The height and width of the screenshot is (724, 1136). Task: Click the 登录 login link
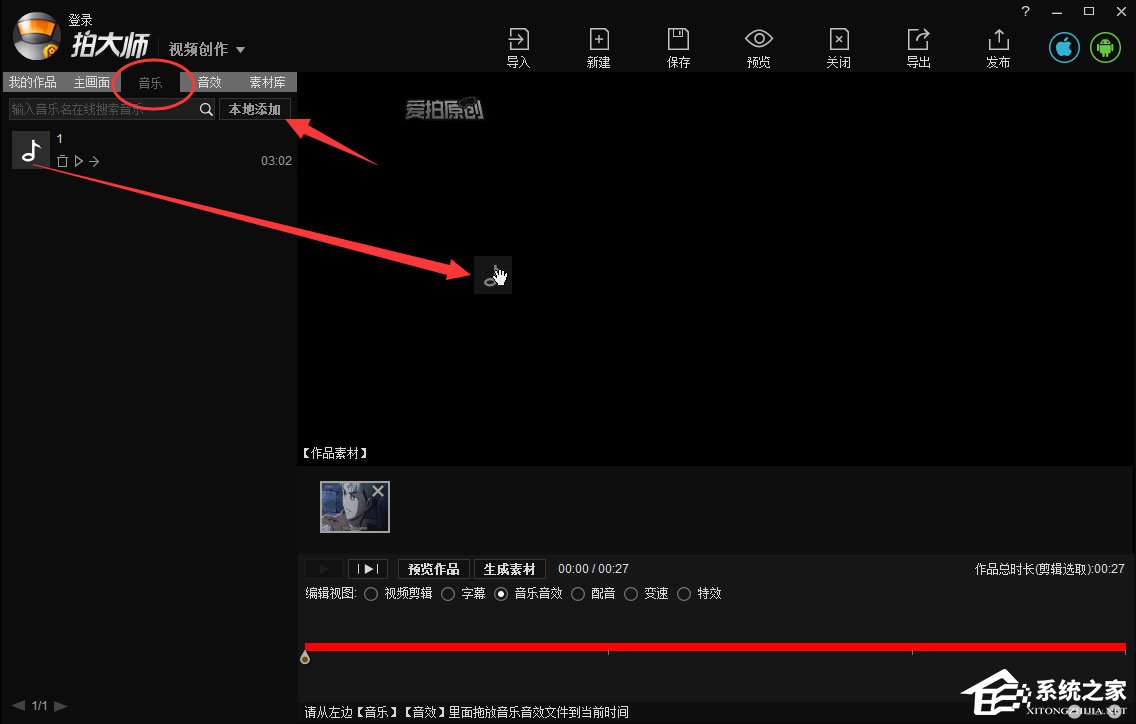pyautogui.click(x=80, y=20)
